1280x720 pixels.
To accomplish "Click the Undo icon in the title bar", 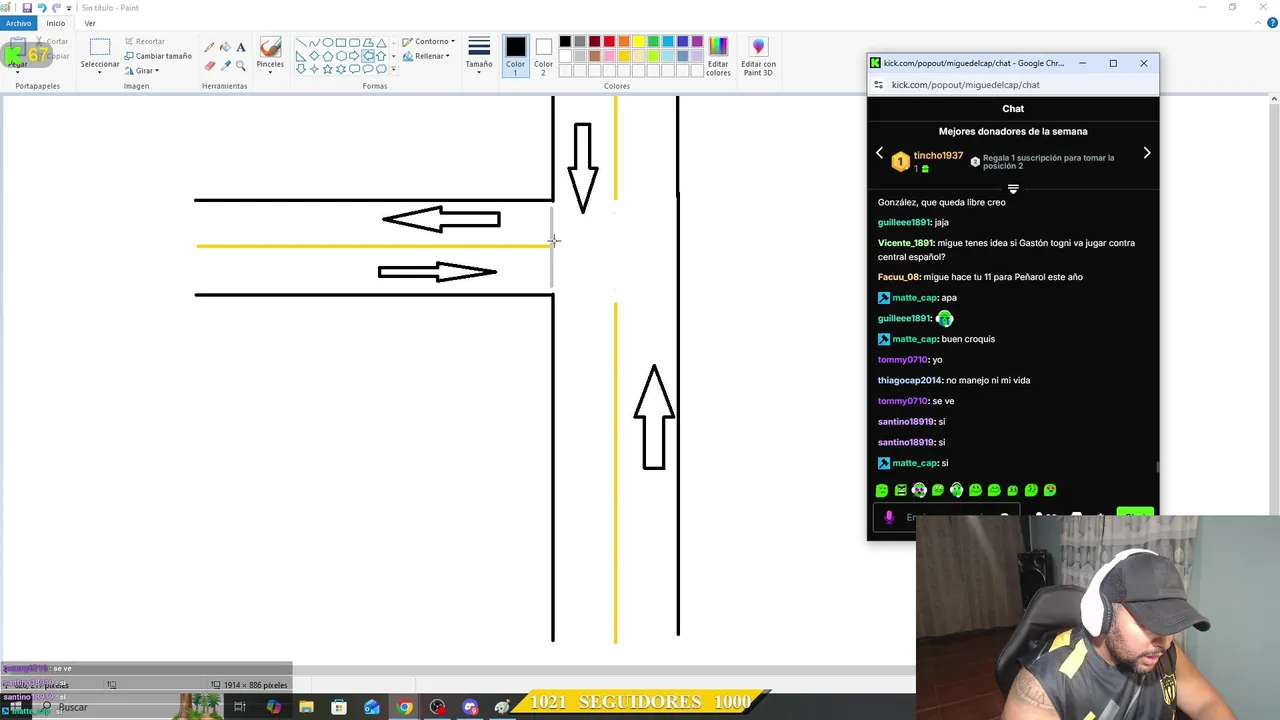I will 42,8.
